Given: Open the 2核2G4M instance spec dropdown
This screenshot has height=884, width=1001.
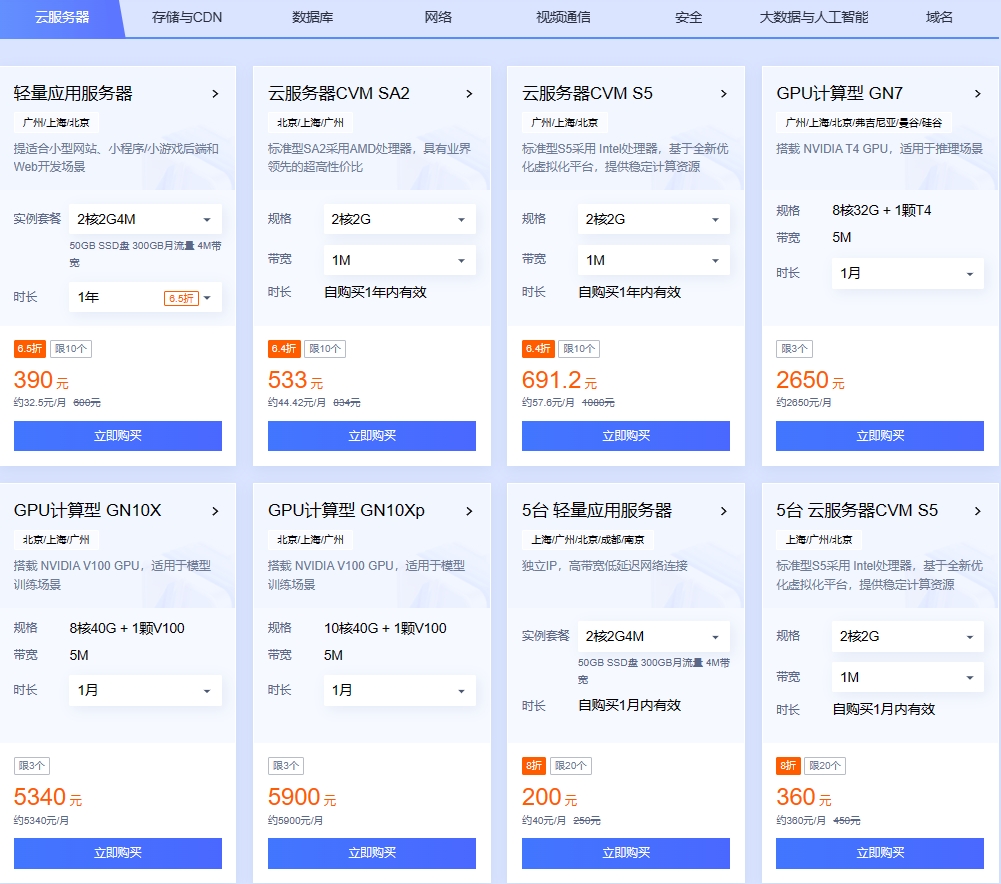Looking at the screenshot, I should pos(145,218).
